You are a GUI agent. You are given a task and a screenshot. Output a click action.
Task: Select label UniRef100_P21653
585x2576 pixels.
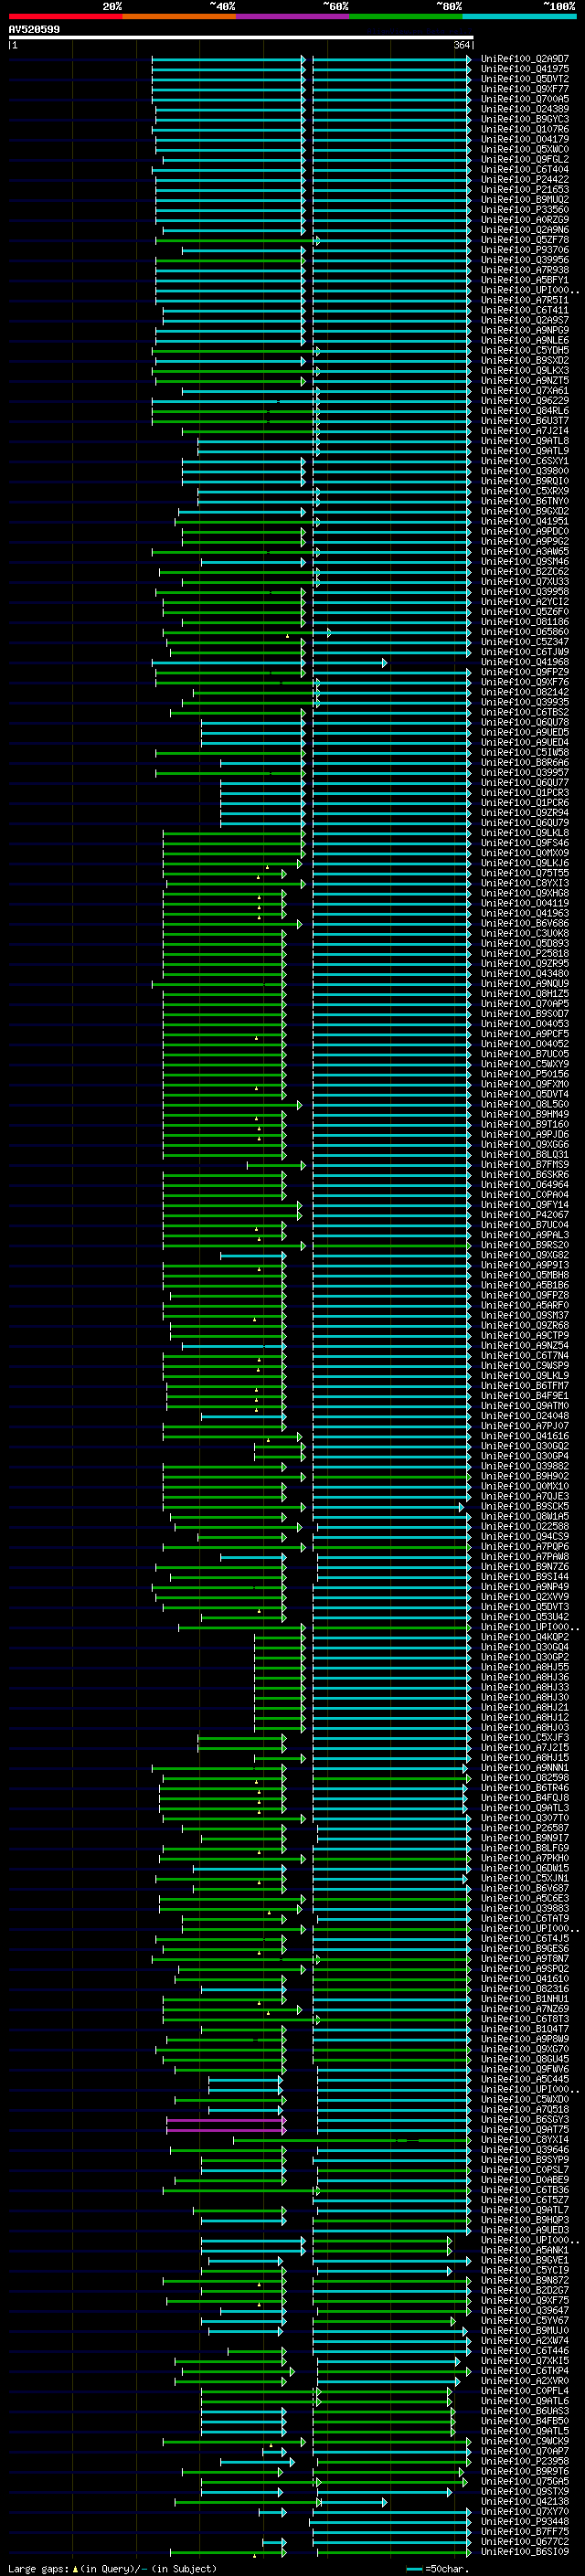[x=525, y=190]
